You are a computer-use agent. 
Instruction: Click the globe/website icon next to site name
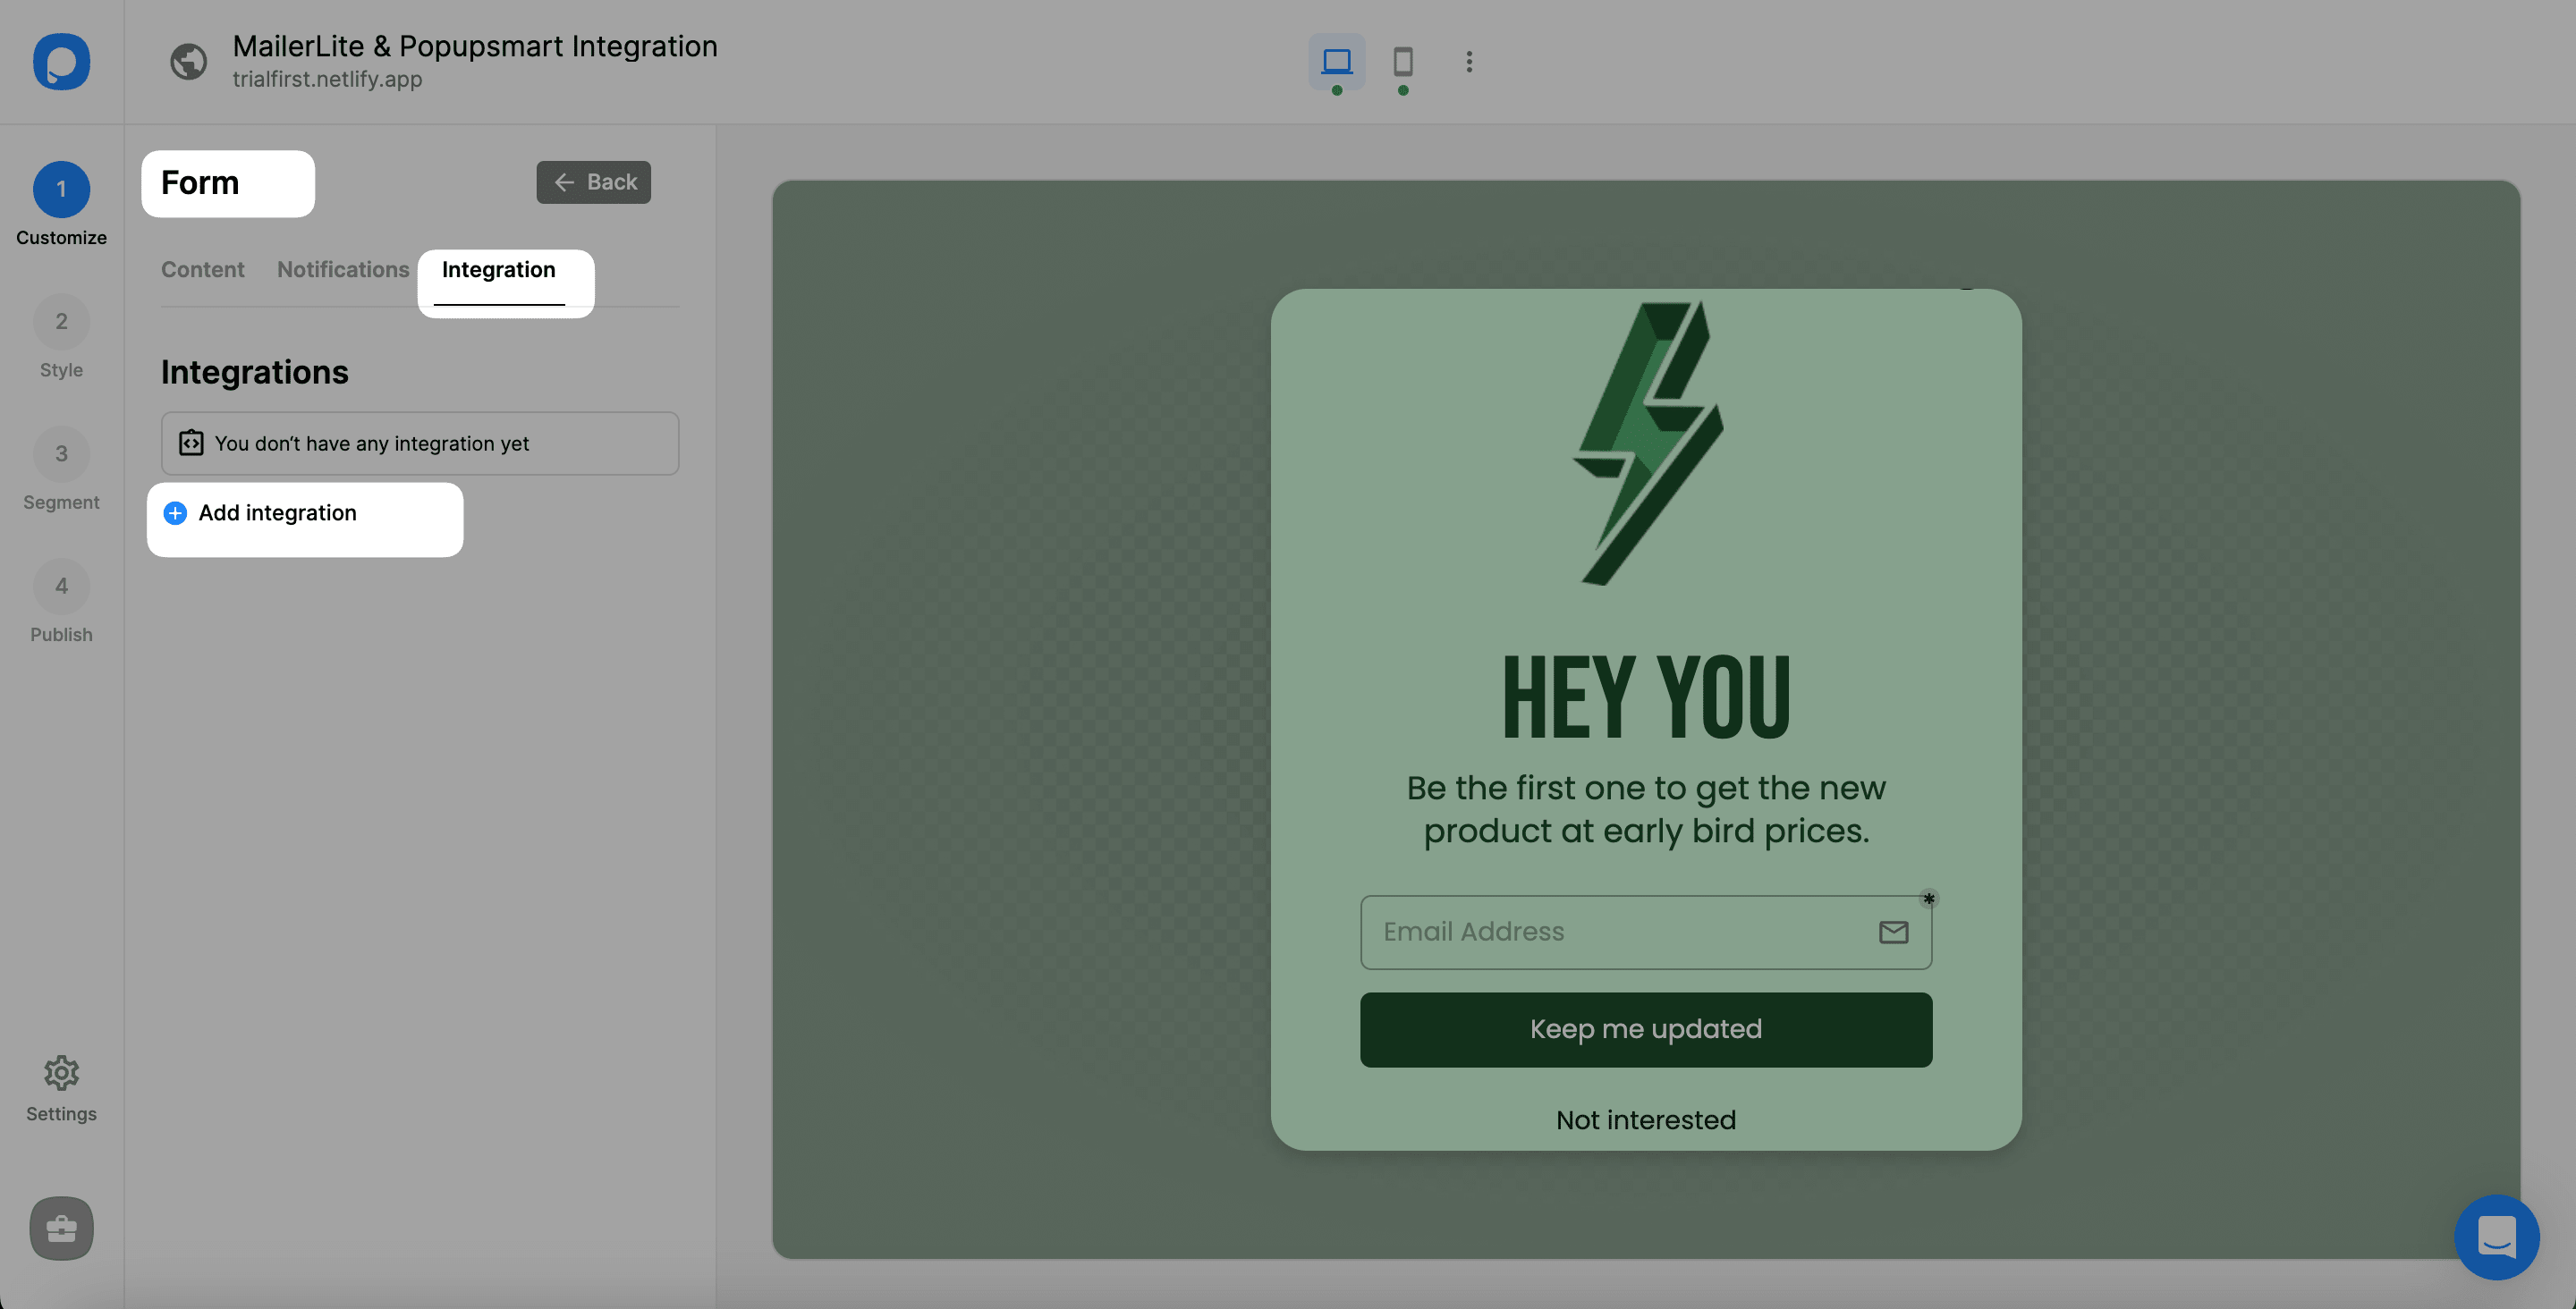tap(189, 60)
